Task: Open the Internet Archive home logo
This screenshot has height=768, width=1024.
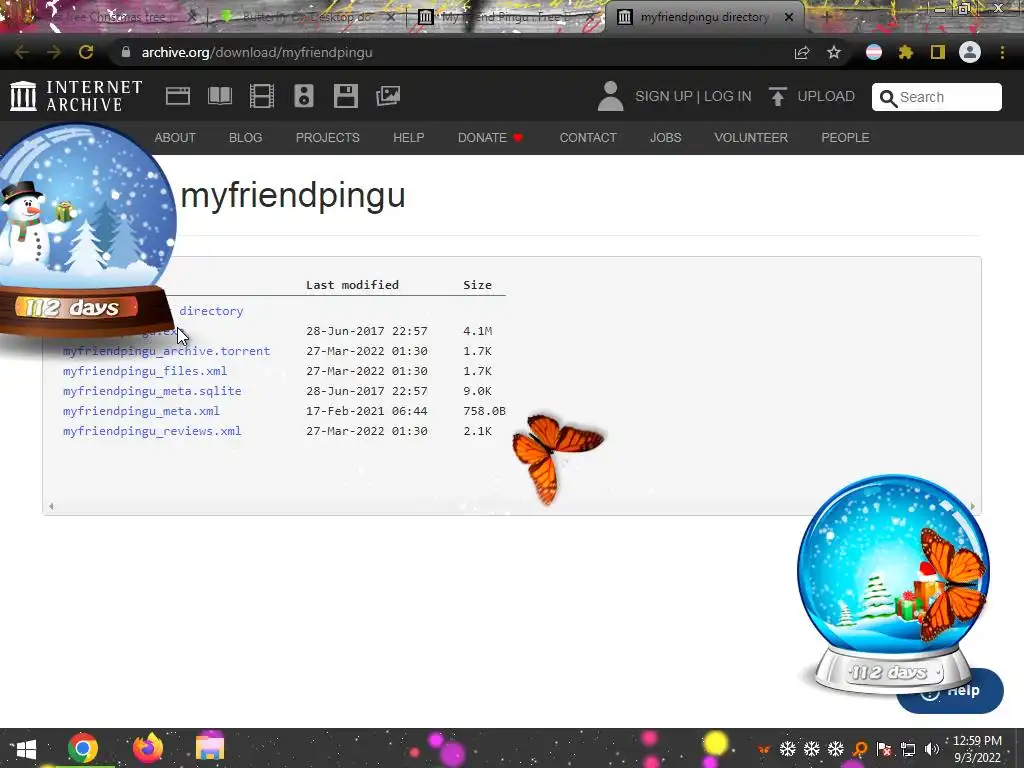Action: tap(76, 96)
